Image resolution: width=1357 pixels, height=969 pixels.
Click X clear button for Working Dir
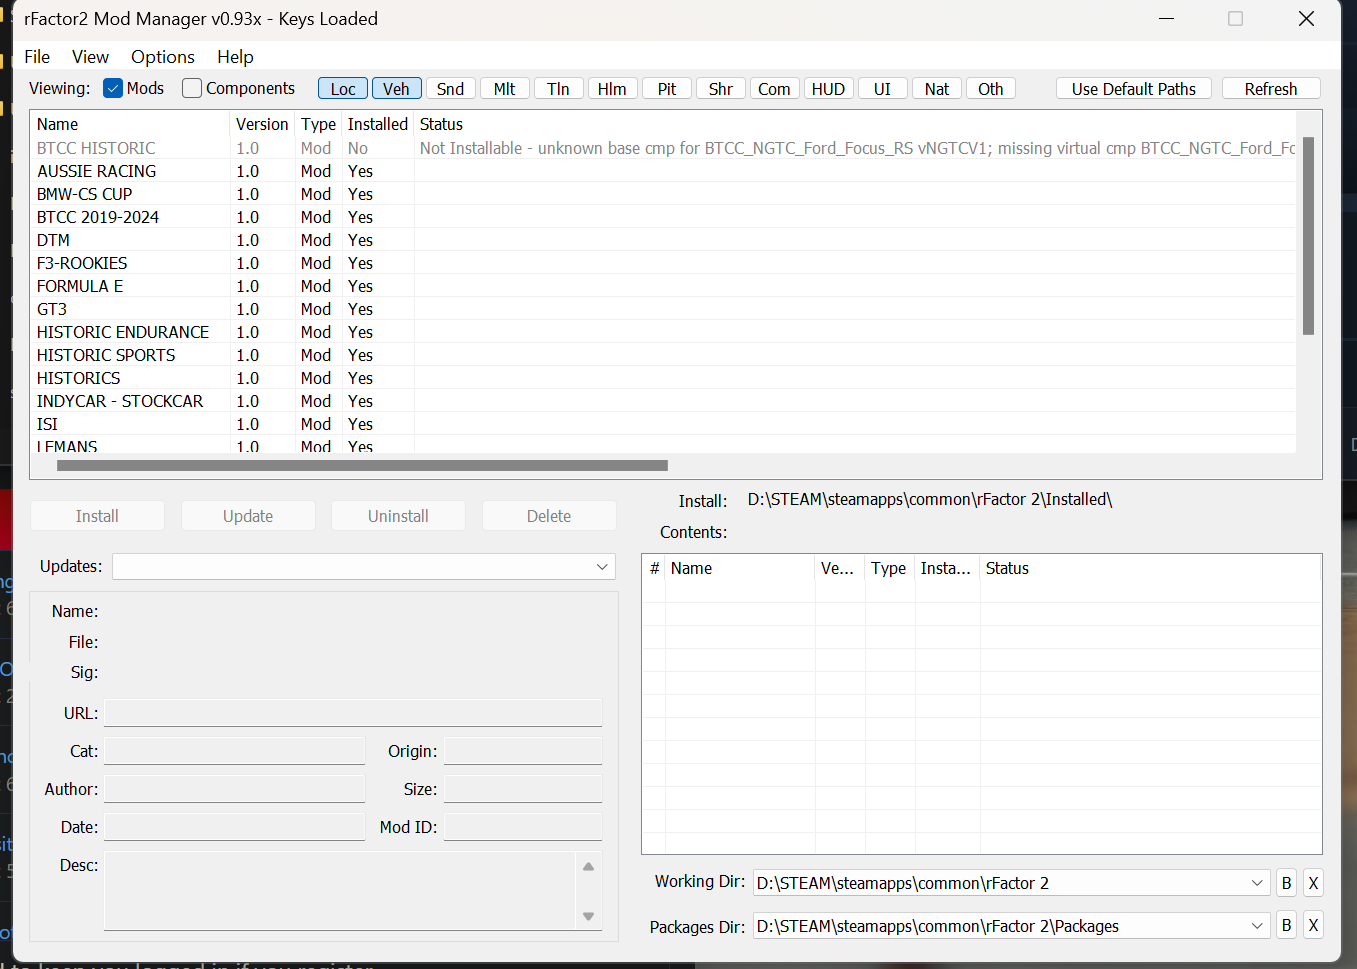1313,883
